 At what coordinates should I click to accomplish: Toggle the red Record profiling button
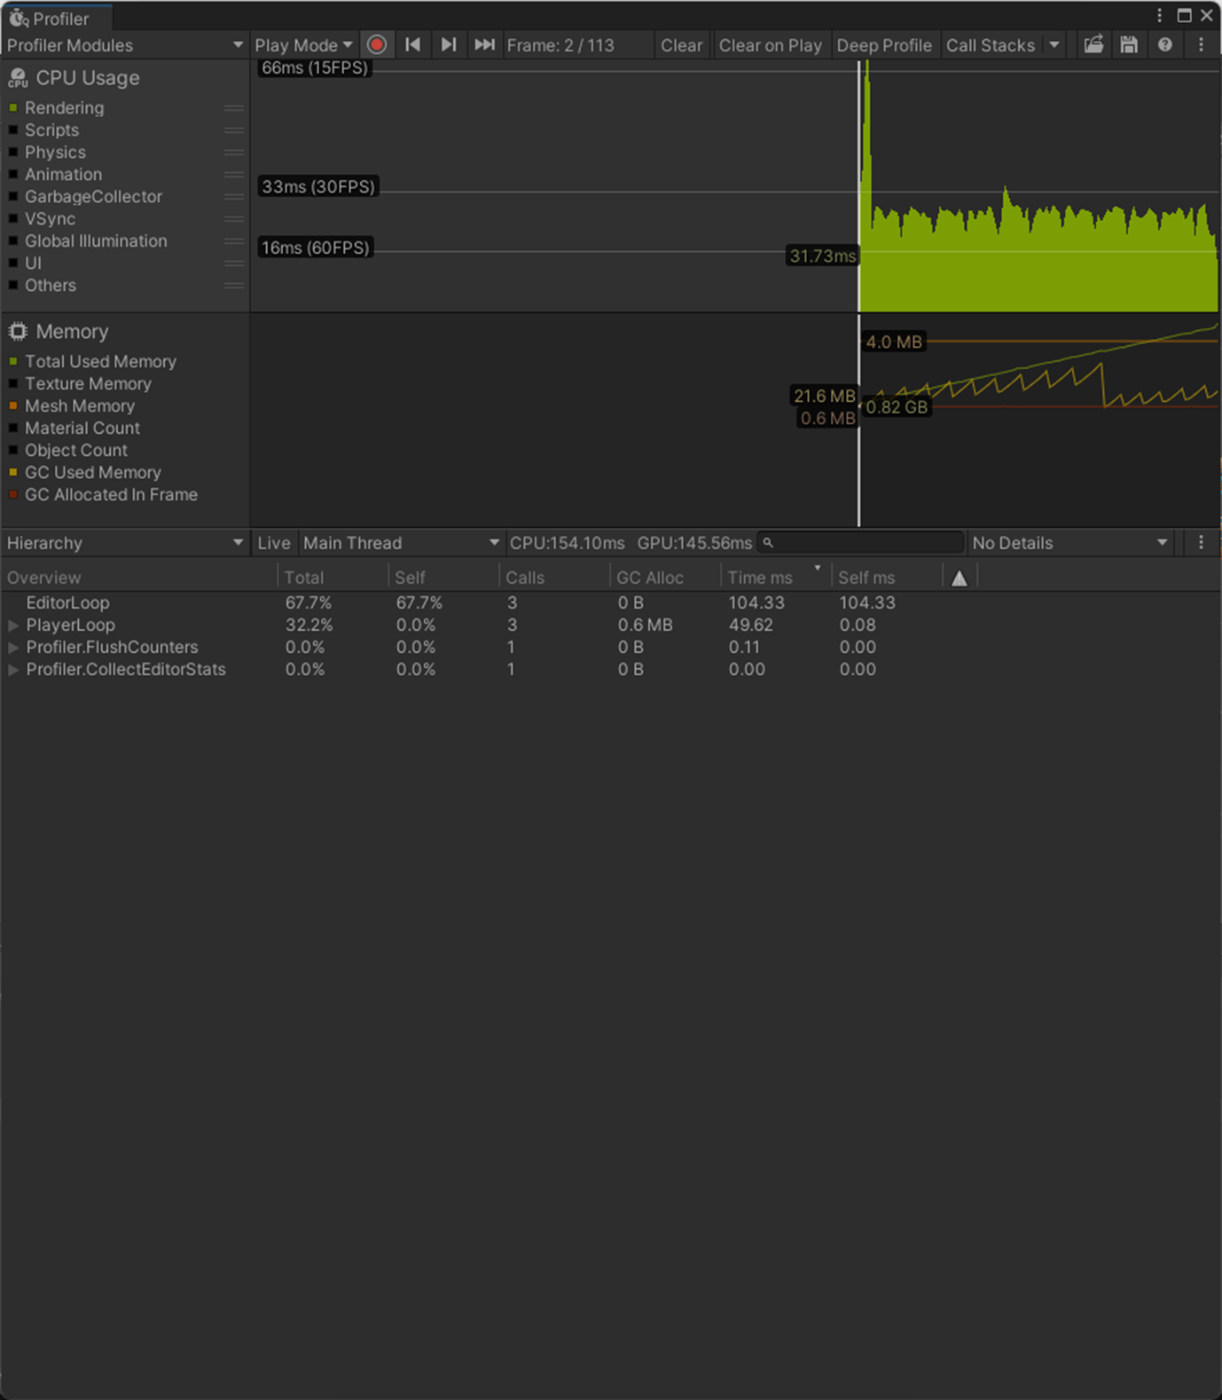377,45
